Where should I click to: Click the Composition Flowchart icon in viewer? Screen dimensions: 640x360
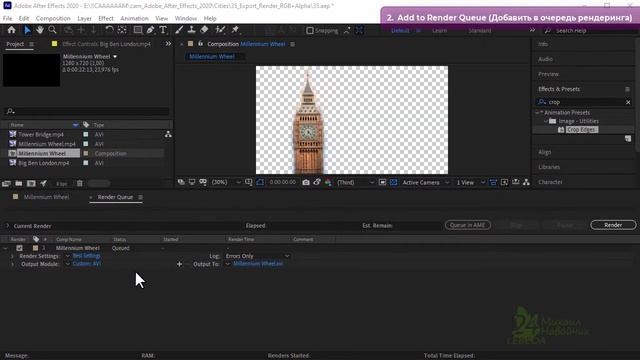[x=526, y=182]
